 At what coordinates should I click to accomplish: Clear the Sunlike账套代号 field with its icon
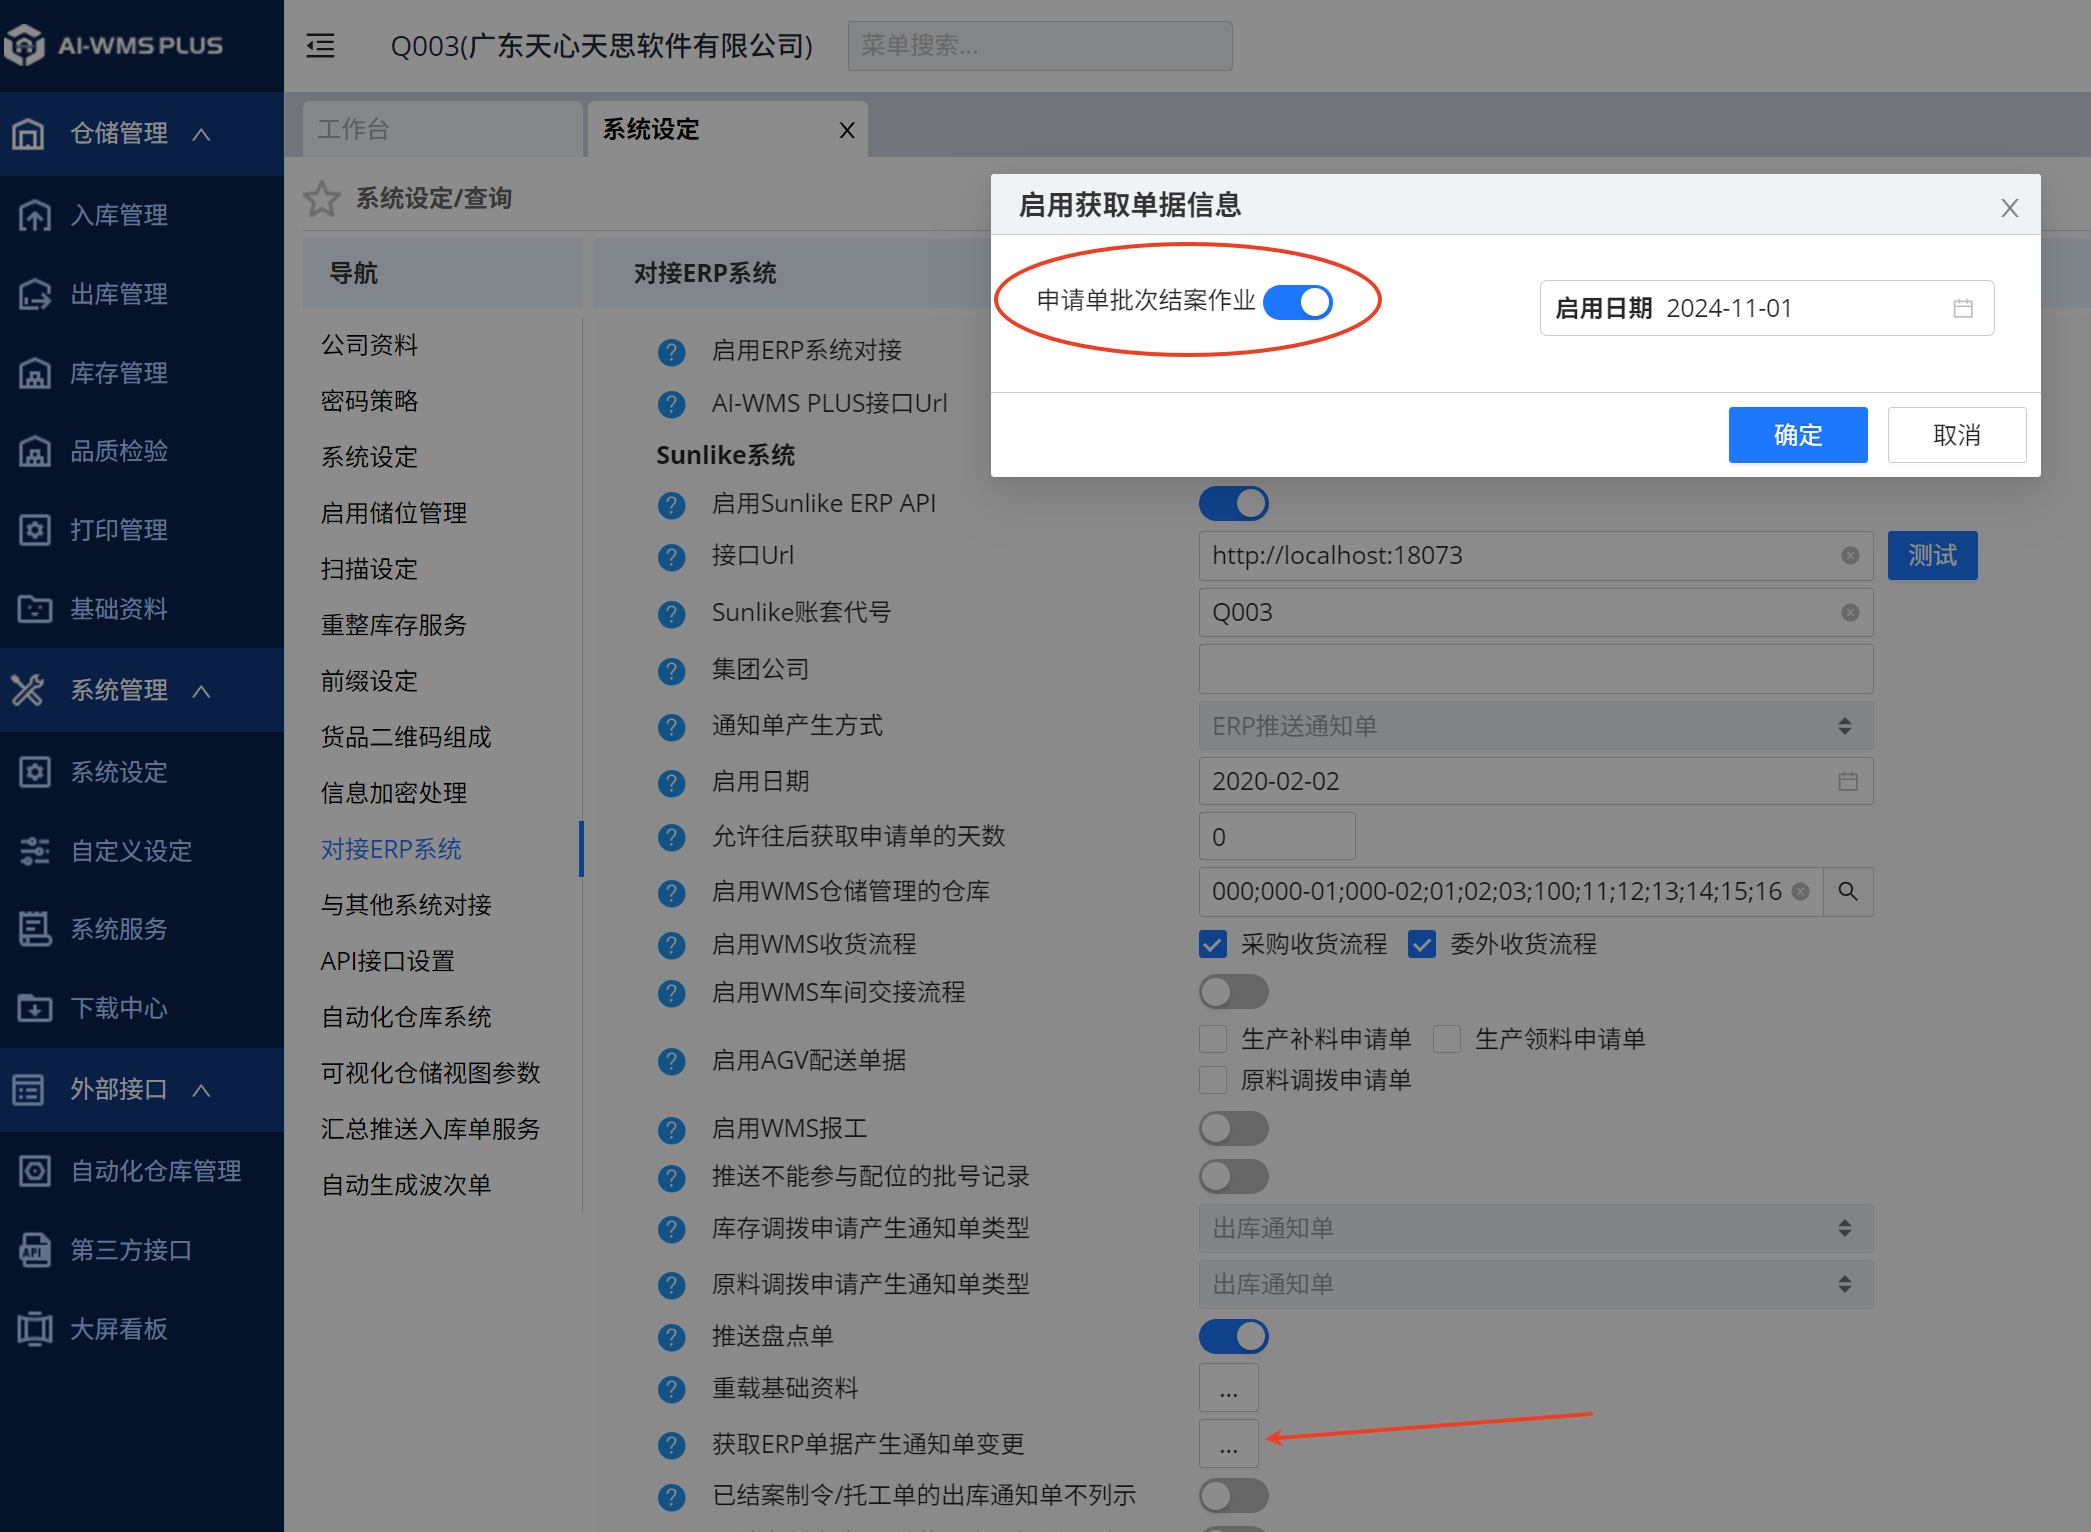1850,612
